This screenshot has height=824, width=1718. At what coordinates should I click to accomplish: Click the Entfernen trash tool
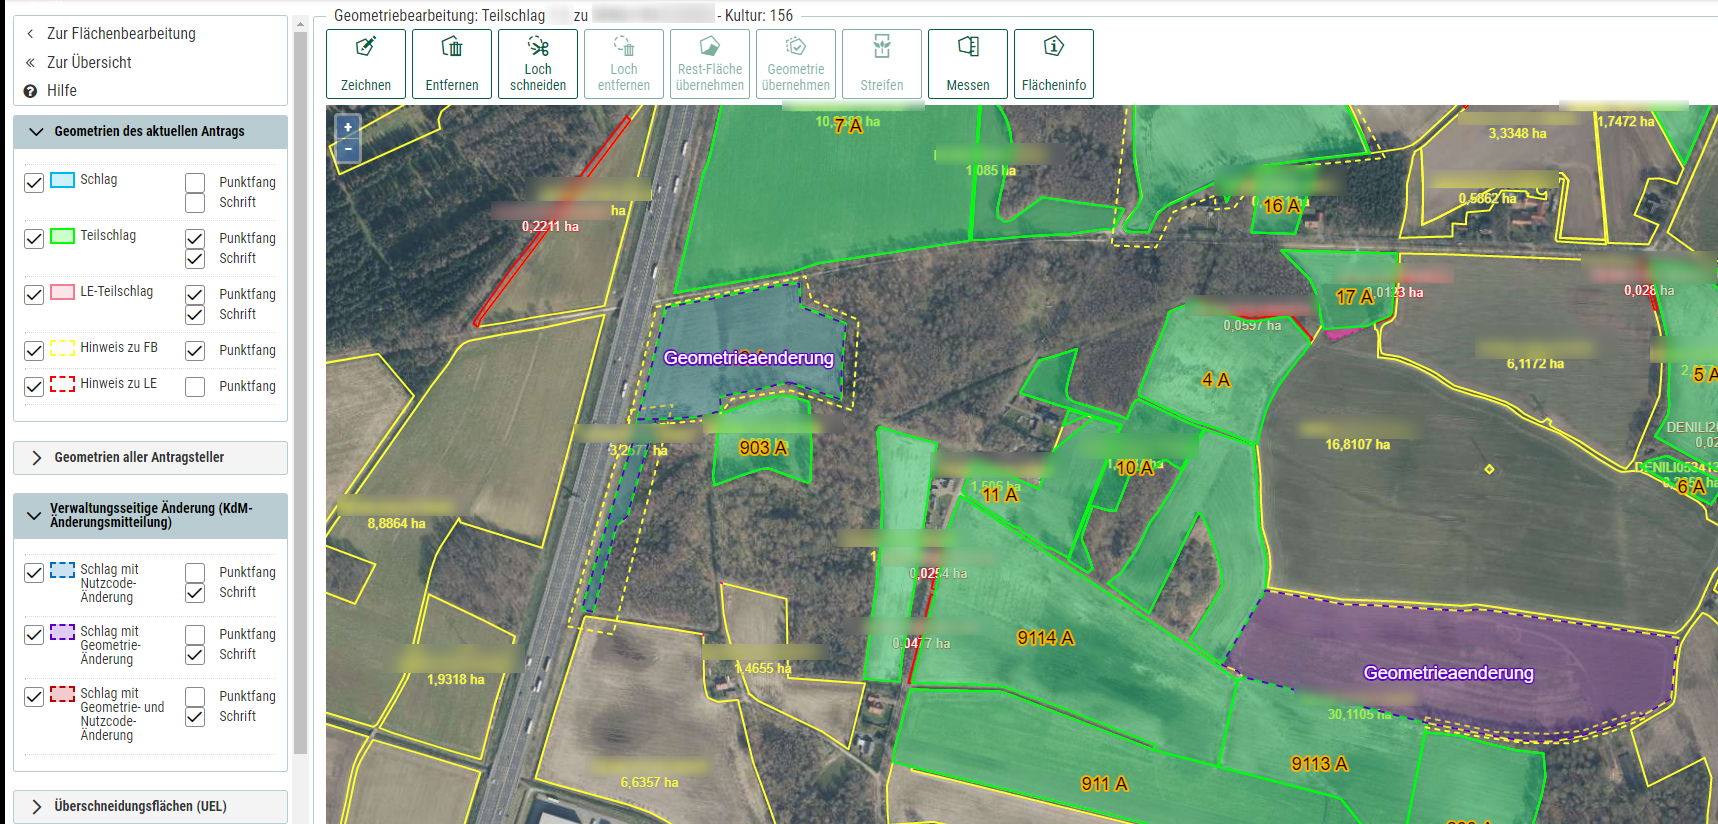(x=452, y=64)
